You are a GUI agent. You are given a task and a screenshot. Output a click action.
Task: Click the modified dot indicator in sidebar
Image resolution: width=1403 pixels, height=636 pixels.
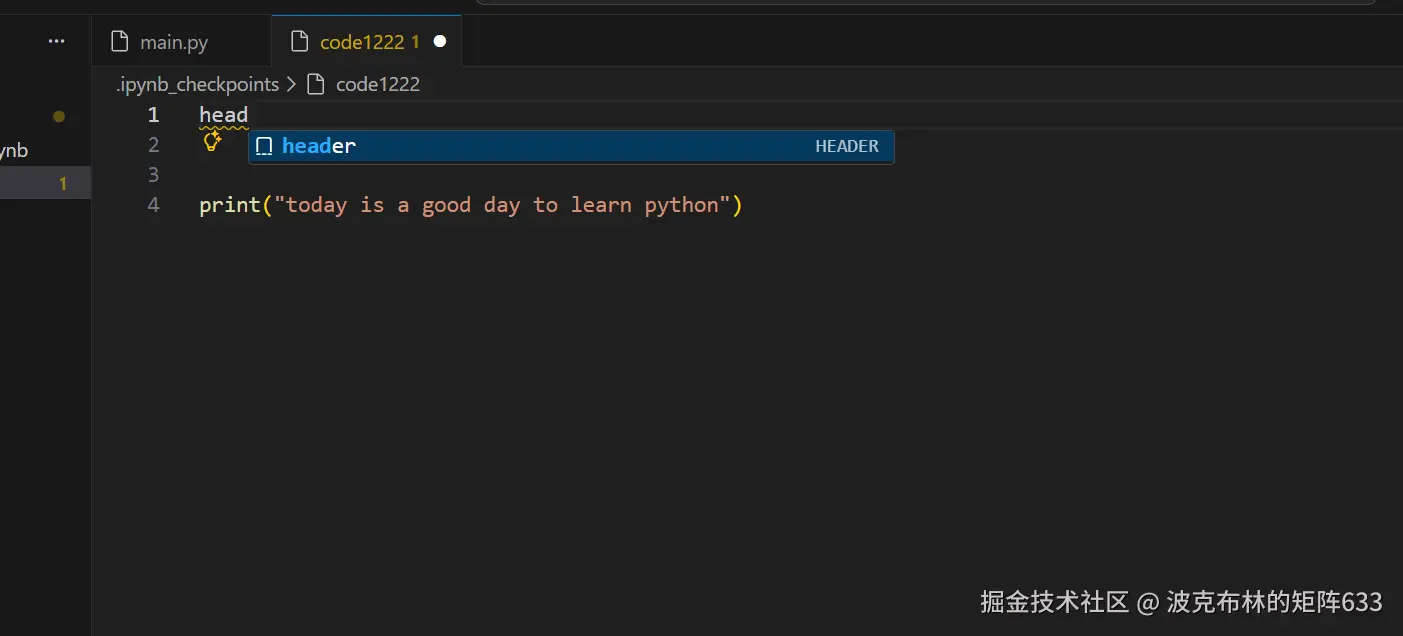click(x=59, y=116)
